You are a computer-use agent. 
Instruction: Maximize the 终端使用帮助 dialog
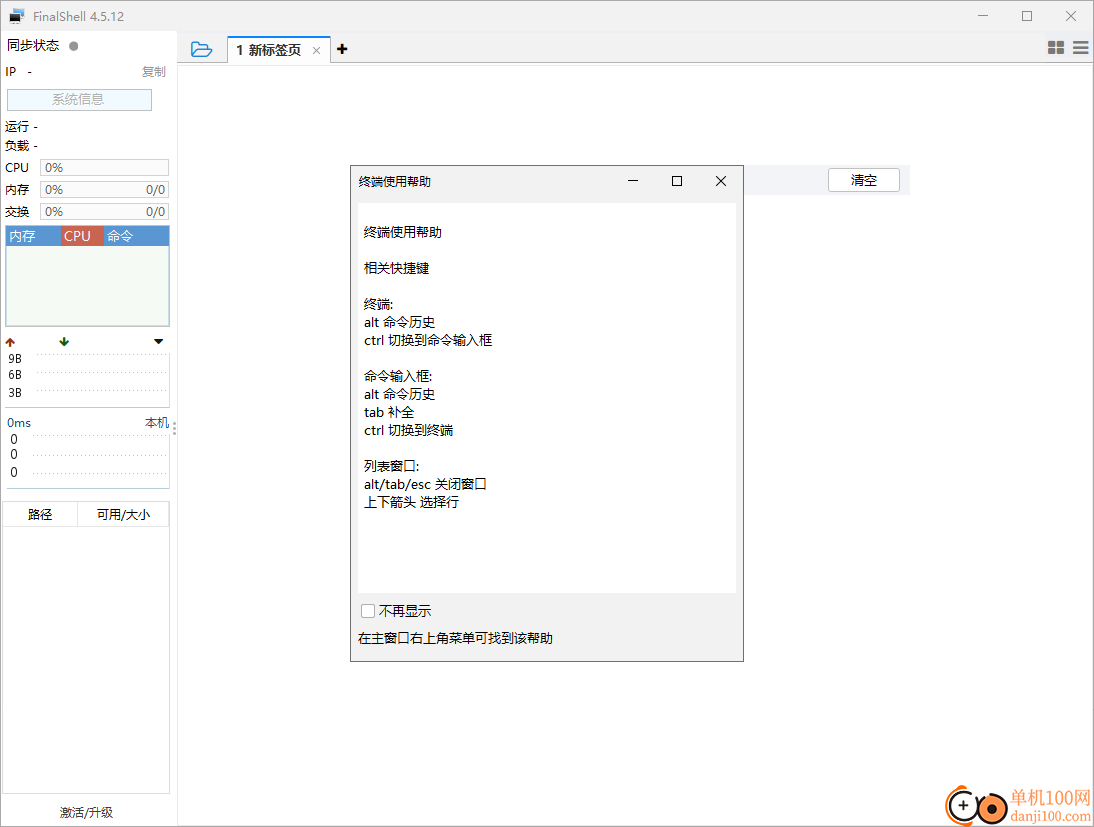[x=677, y=181]
